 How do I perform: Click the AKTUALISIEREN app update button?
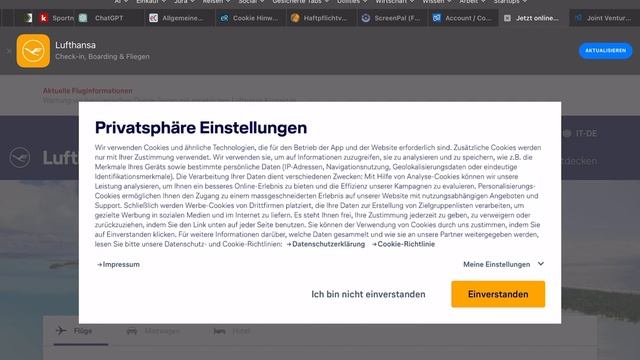[x=605, y=51]
